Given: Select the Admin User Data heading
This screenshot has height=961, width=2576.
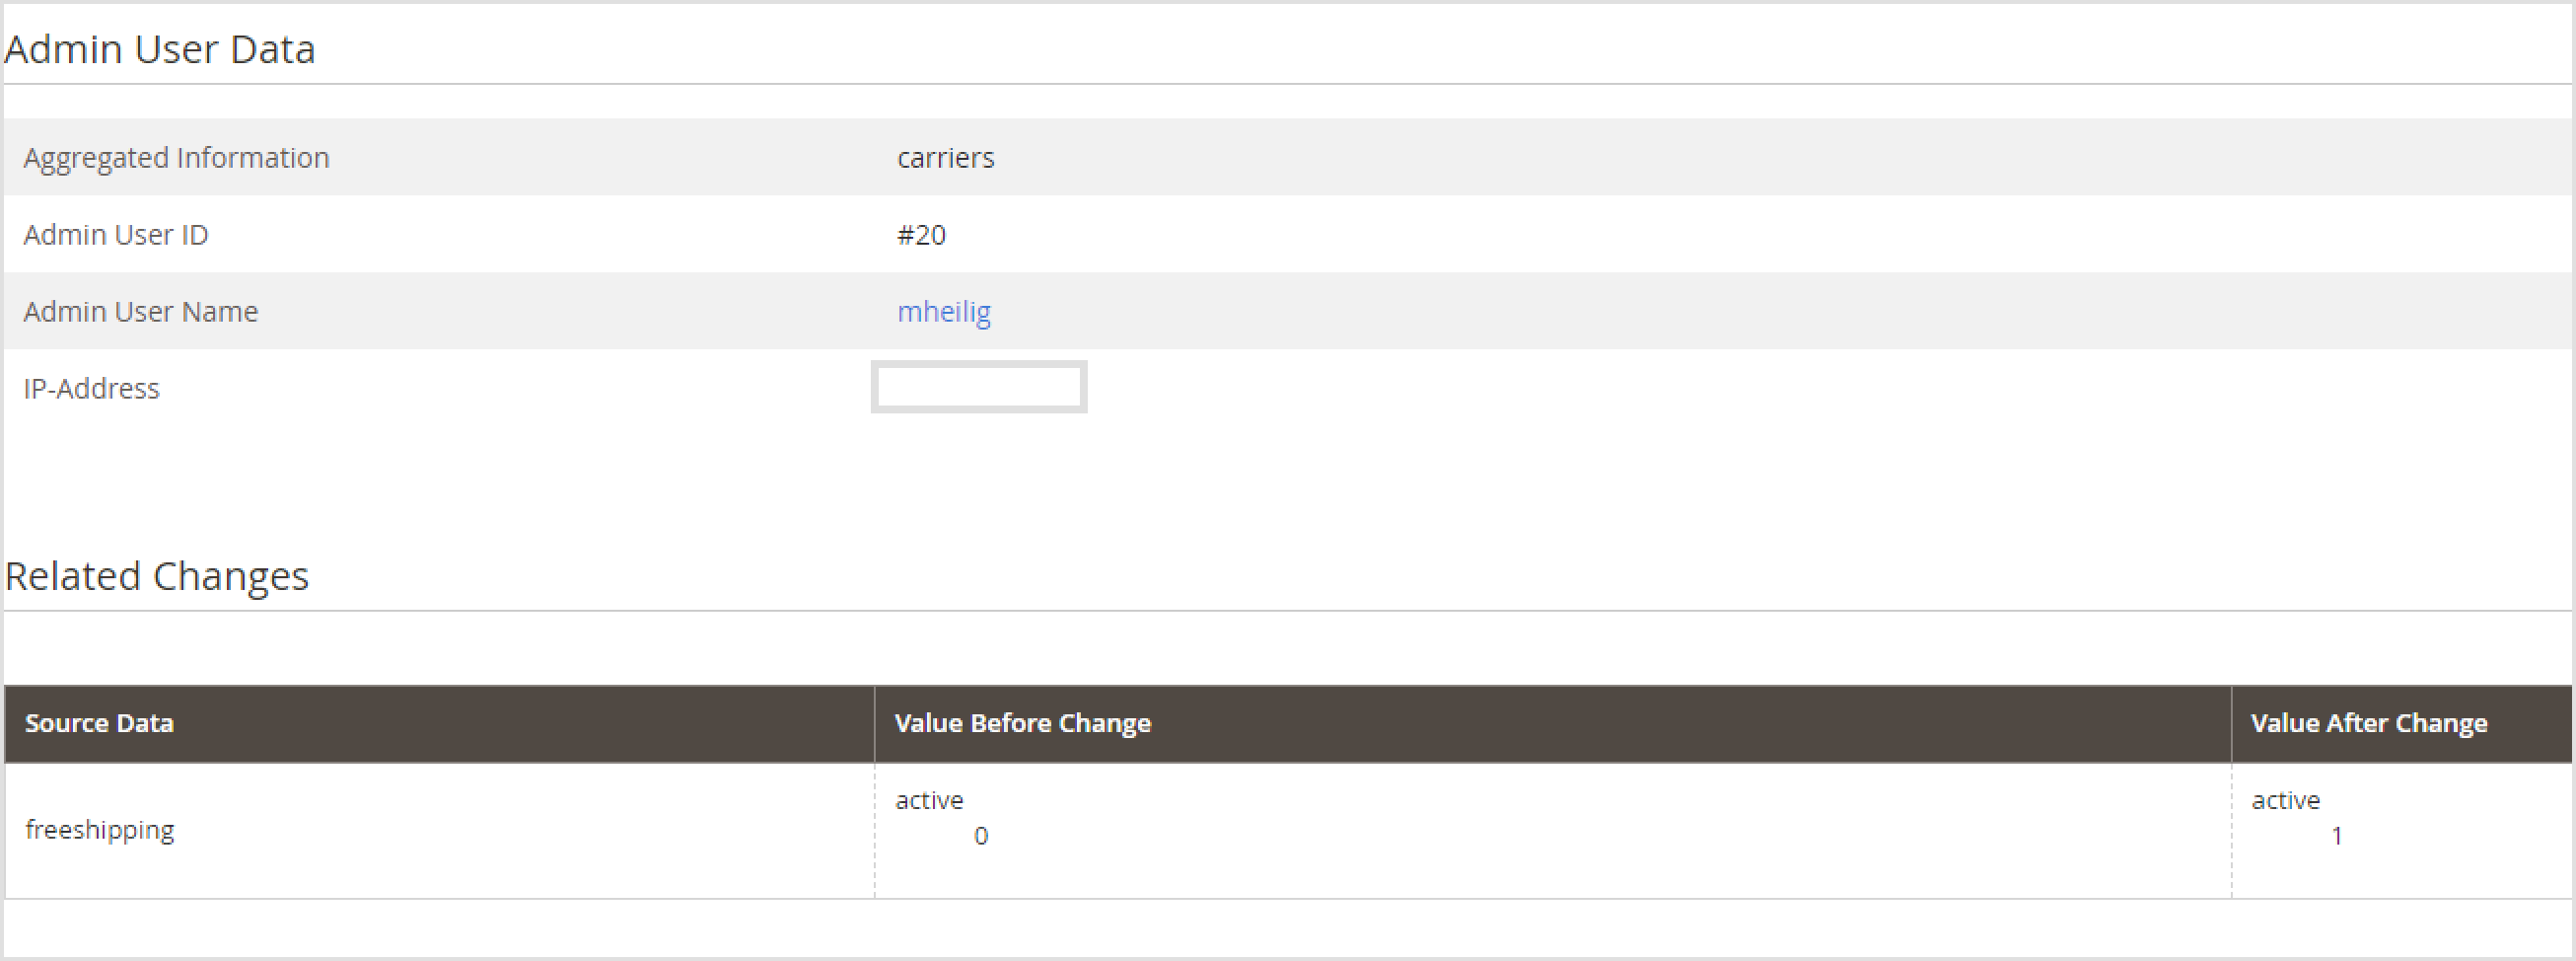Looking at the screenshot, I should tap(161, 48).
